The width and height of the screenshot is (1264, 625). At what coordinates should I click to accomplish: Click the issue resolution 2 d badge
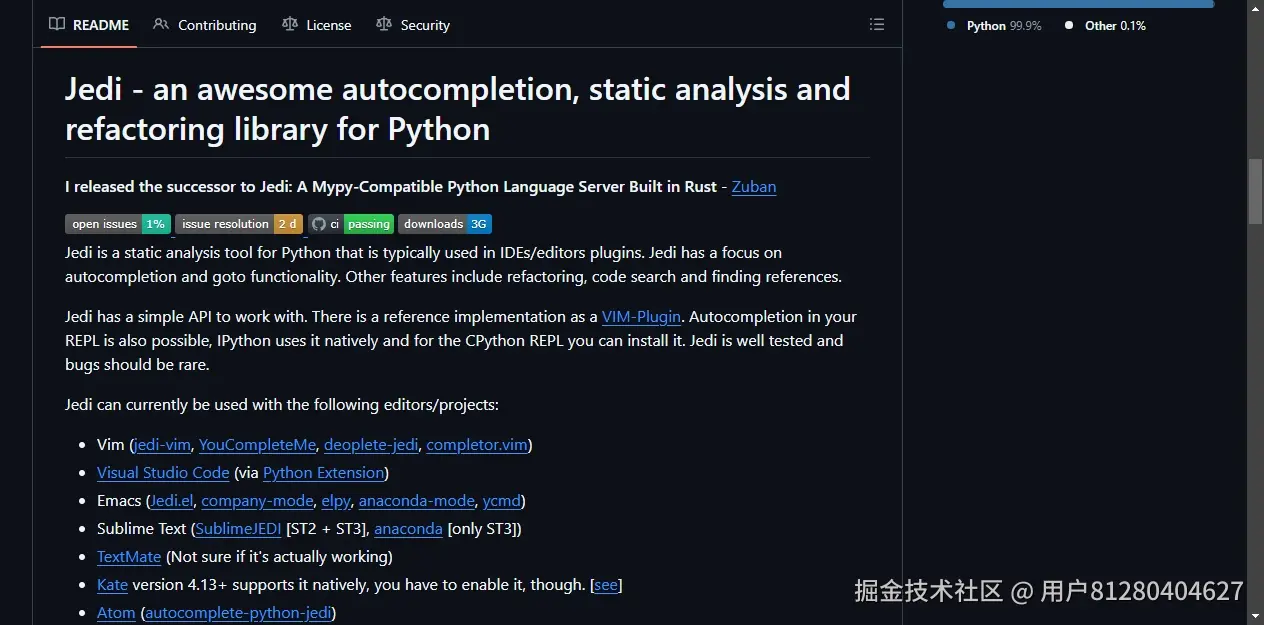point(239,224)
